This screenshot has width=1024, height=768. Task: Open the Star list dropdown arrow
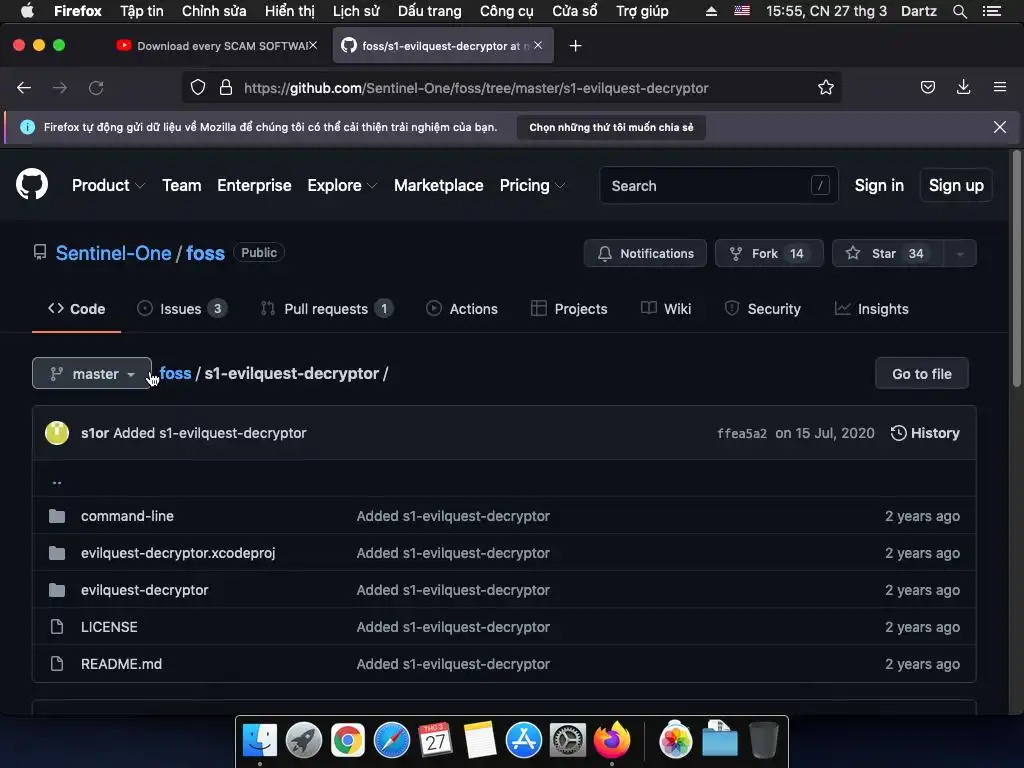960,253
